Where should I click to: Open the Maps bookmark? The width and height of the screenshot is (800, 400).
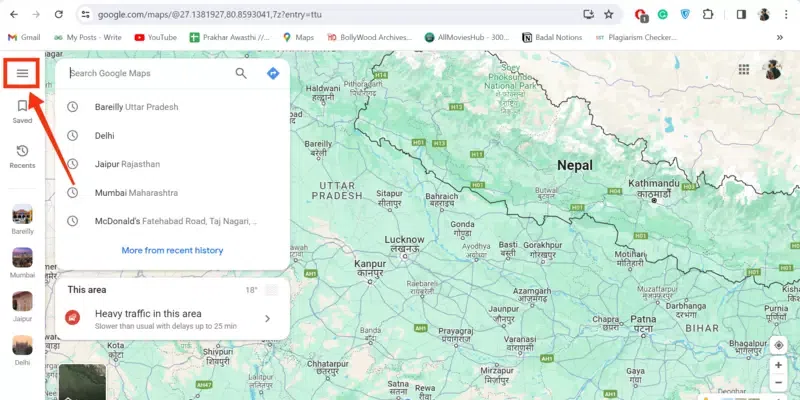(298, 37)
